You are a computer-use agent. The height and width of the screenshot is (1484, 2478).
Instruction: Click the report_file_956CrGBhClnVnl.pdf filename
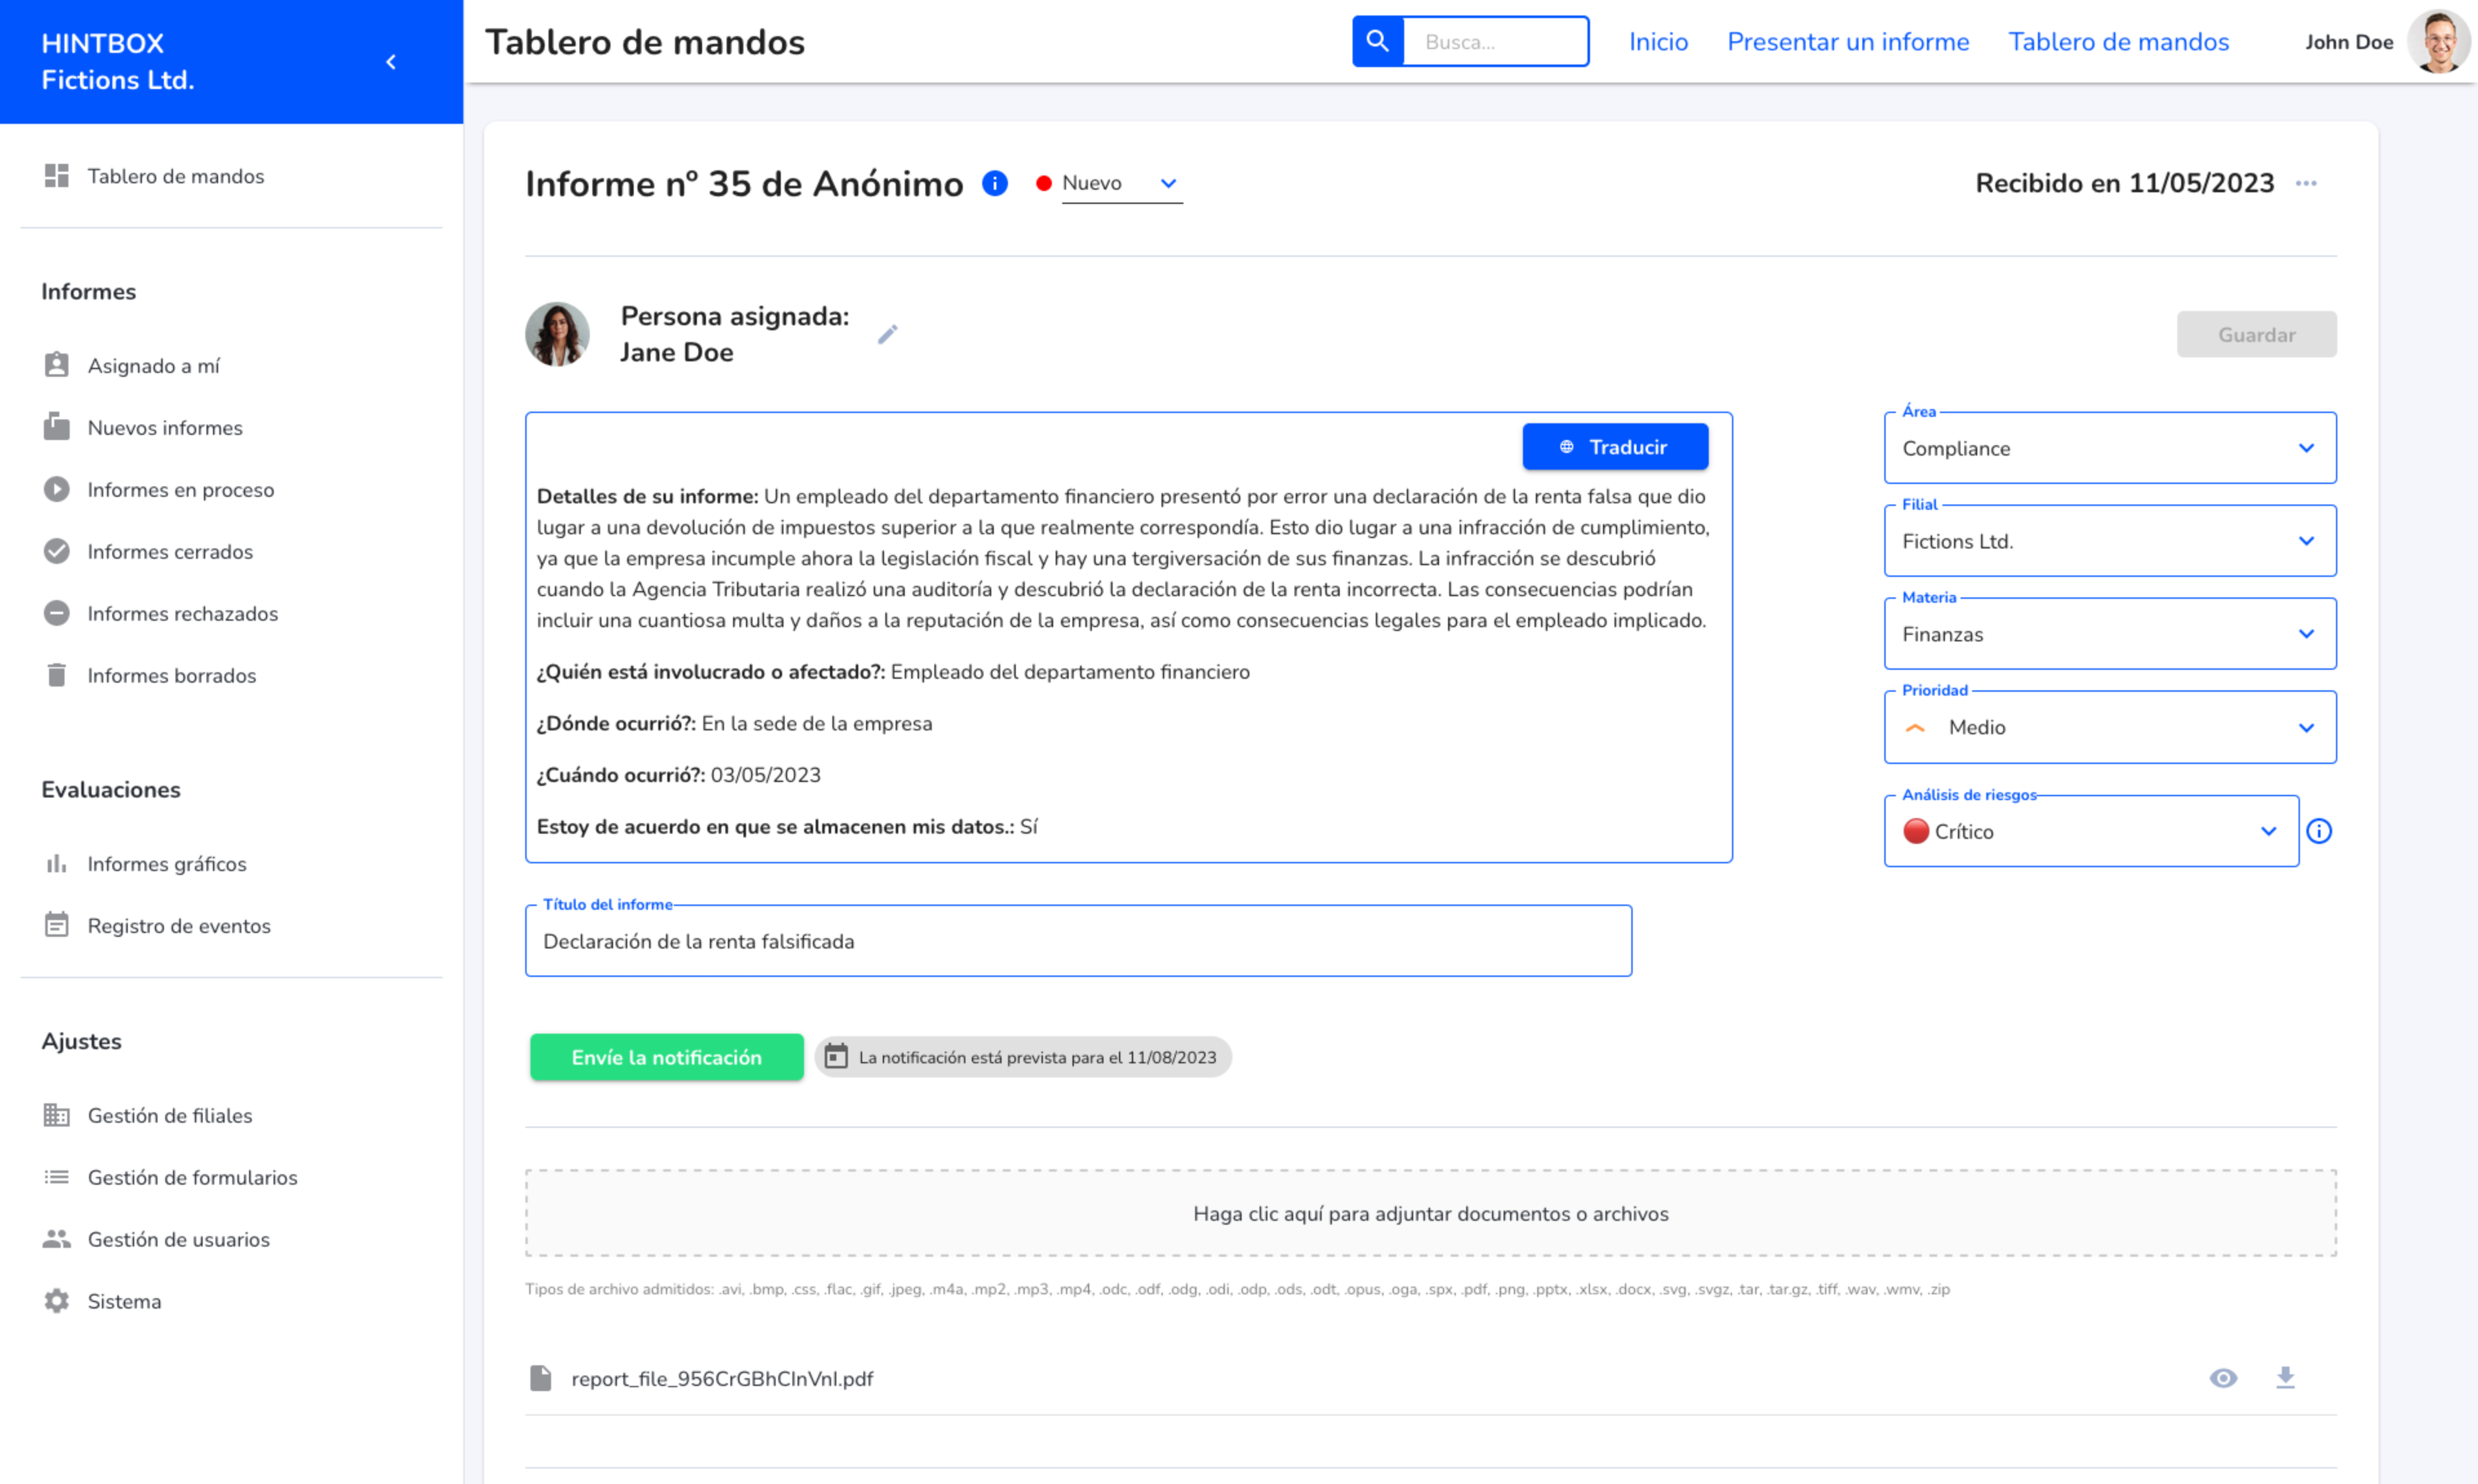722,1378
